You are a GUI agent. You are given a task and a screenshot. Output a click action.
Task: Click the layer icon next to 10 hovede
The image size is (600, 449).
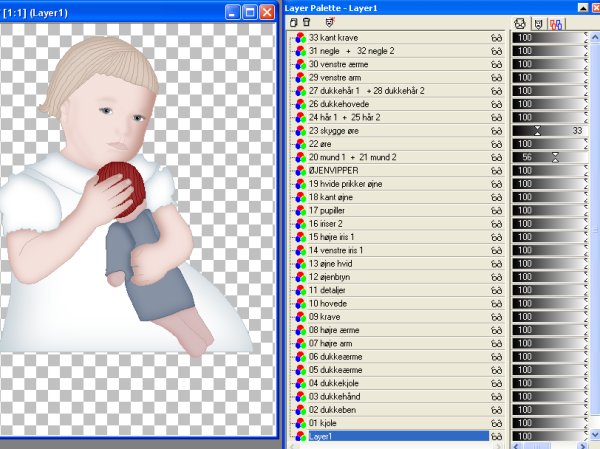(300, 303)
